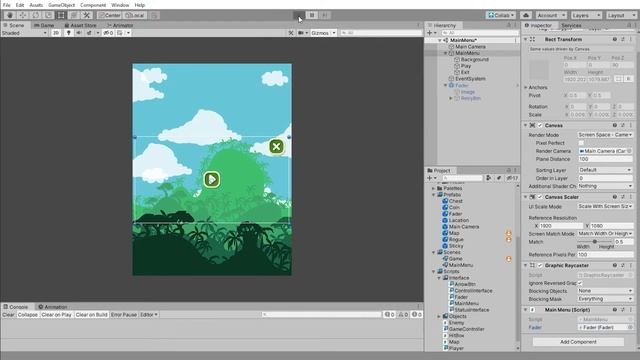
Task: Click the Collab button
Action: [501, 15]
